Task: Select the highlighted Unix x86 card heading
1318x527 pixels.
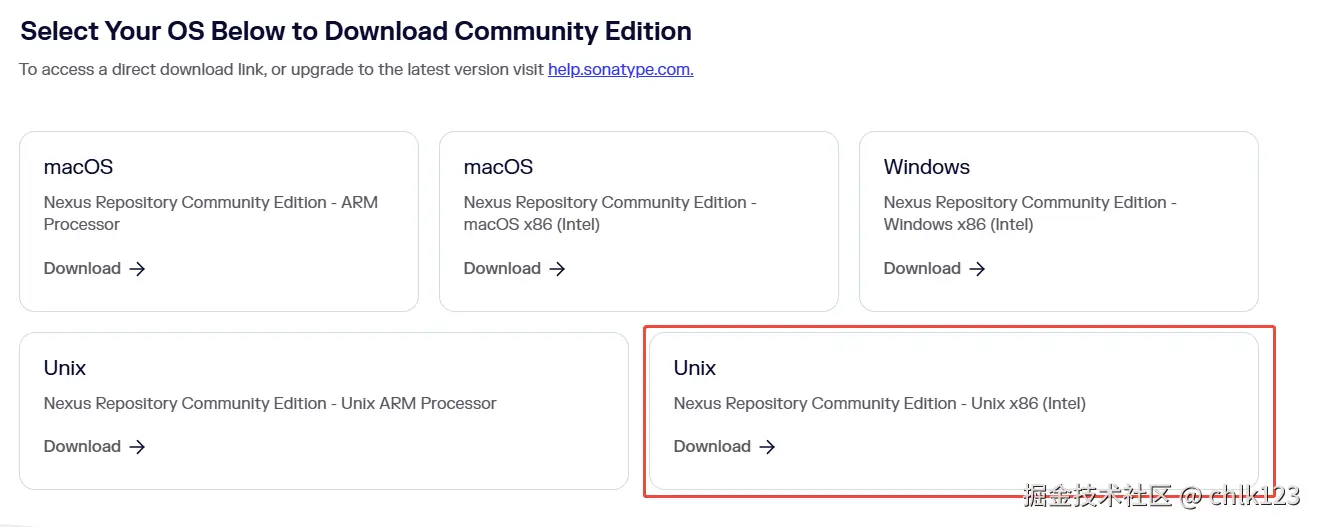Action: click(695, 368)
